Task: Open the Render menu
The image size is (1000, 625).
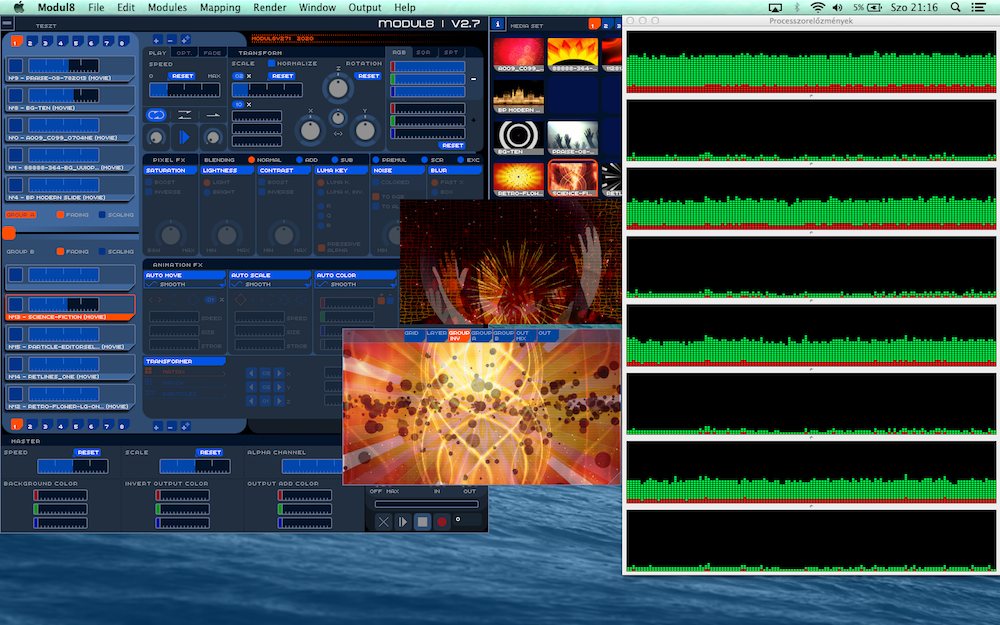Action: [x=270, y=8]
